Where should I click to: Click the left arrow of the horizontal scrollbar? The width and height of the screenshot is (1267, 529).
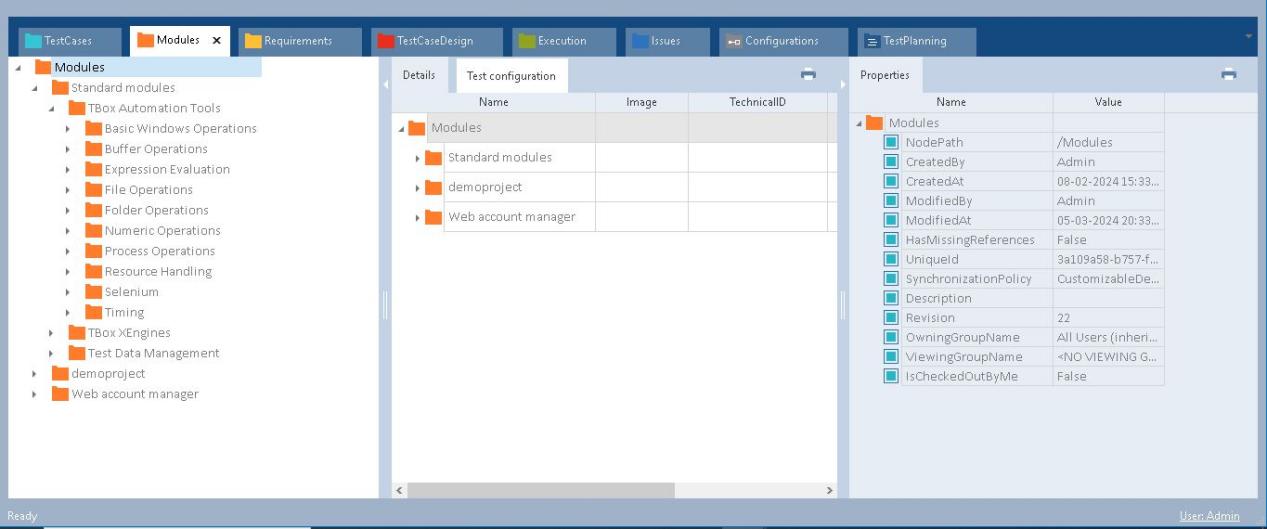(x=400, y=490)
